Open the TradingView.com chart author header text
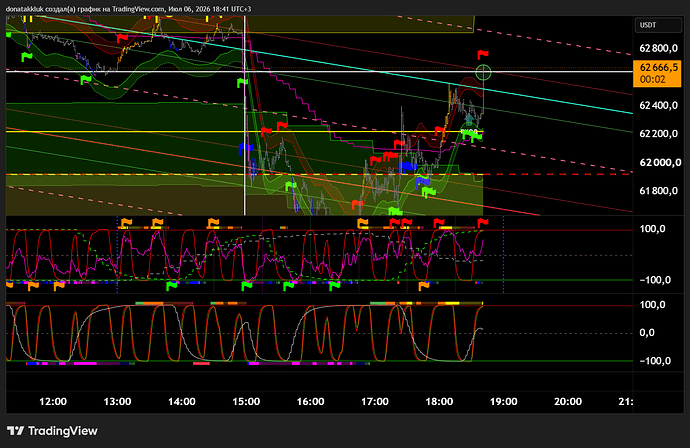The image size is (690, 448). [x=128, y=9]
